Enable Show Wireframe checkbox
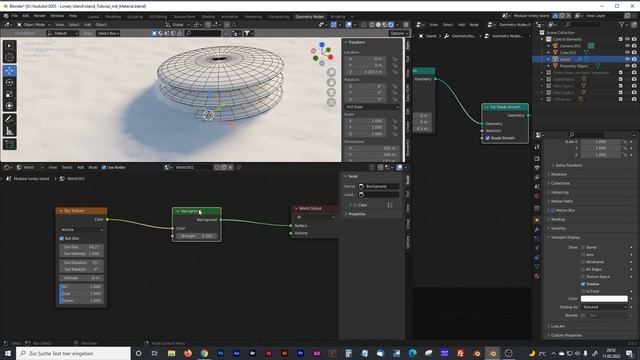This screenshot has height=360, width=640. (x=583, y=262)
